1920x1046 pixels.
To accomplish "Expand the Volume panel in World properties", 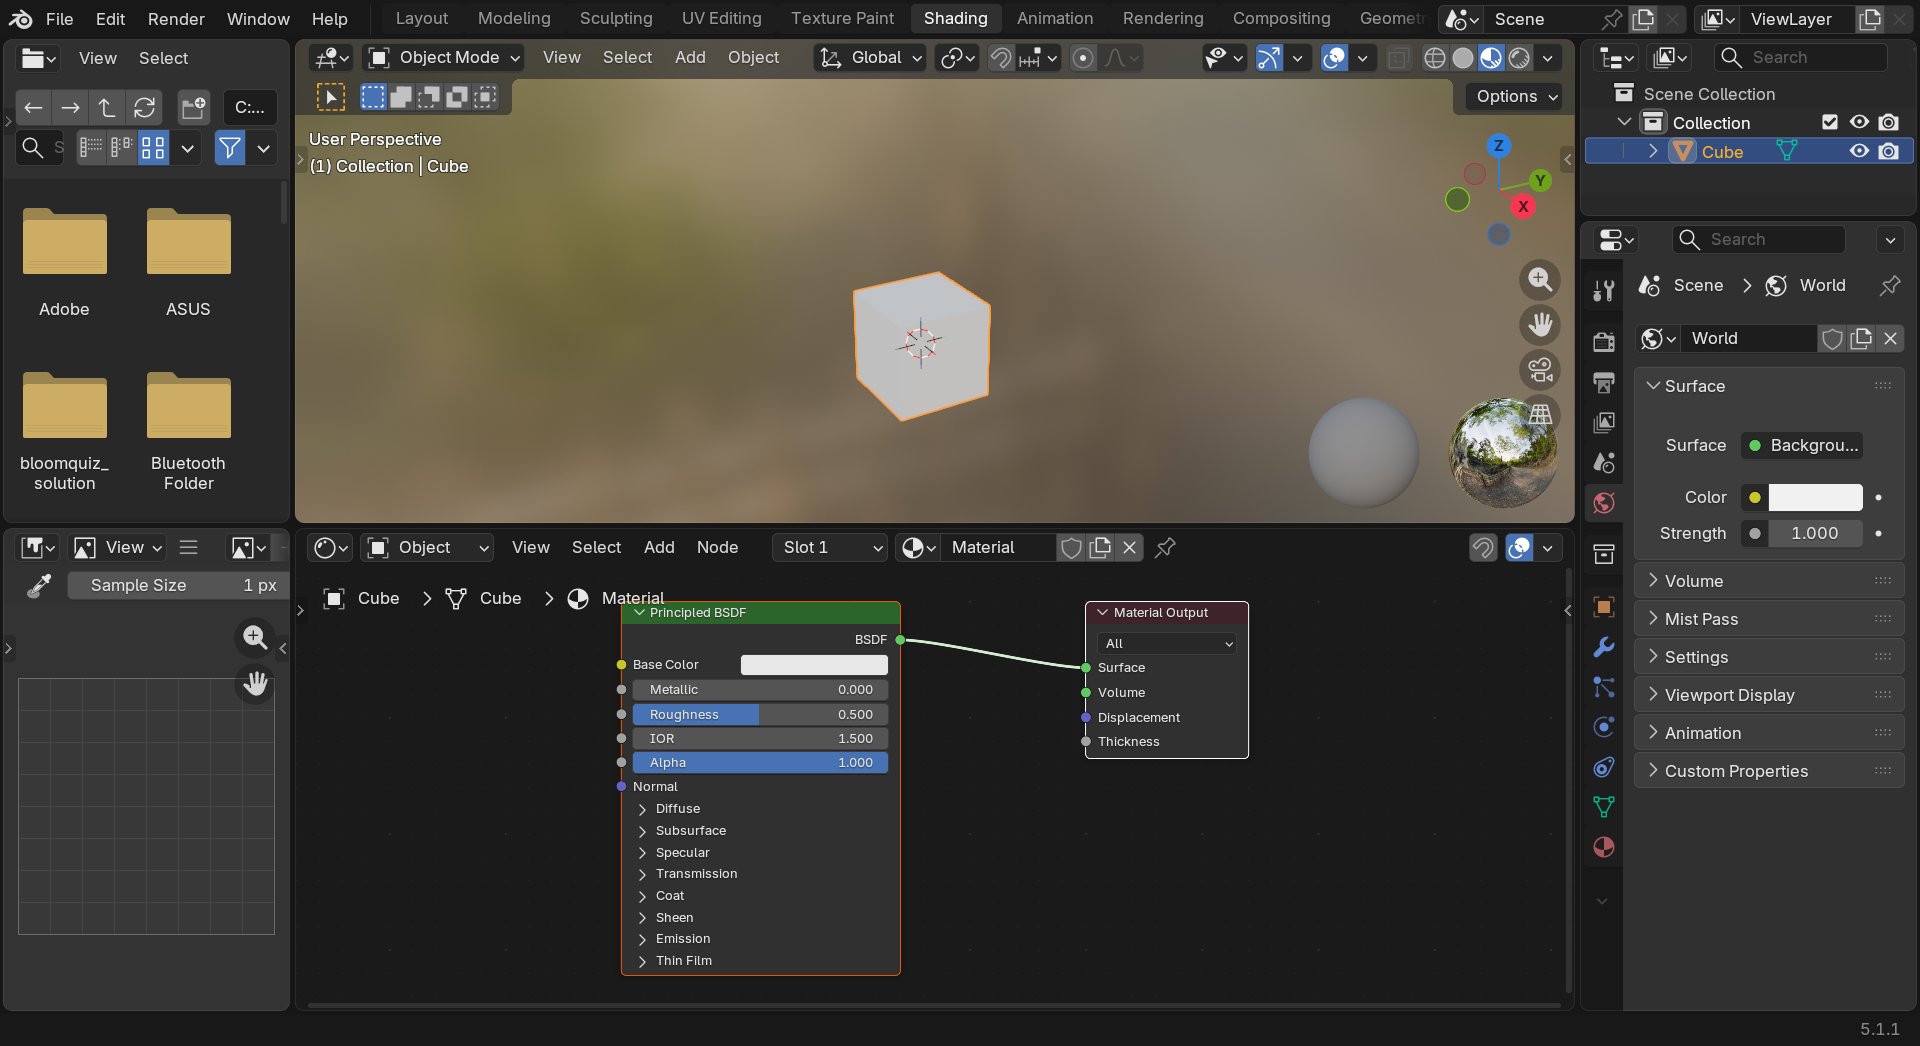I will pyautogui.click(x=1769, y=581).
